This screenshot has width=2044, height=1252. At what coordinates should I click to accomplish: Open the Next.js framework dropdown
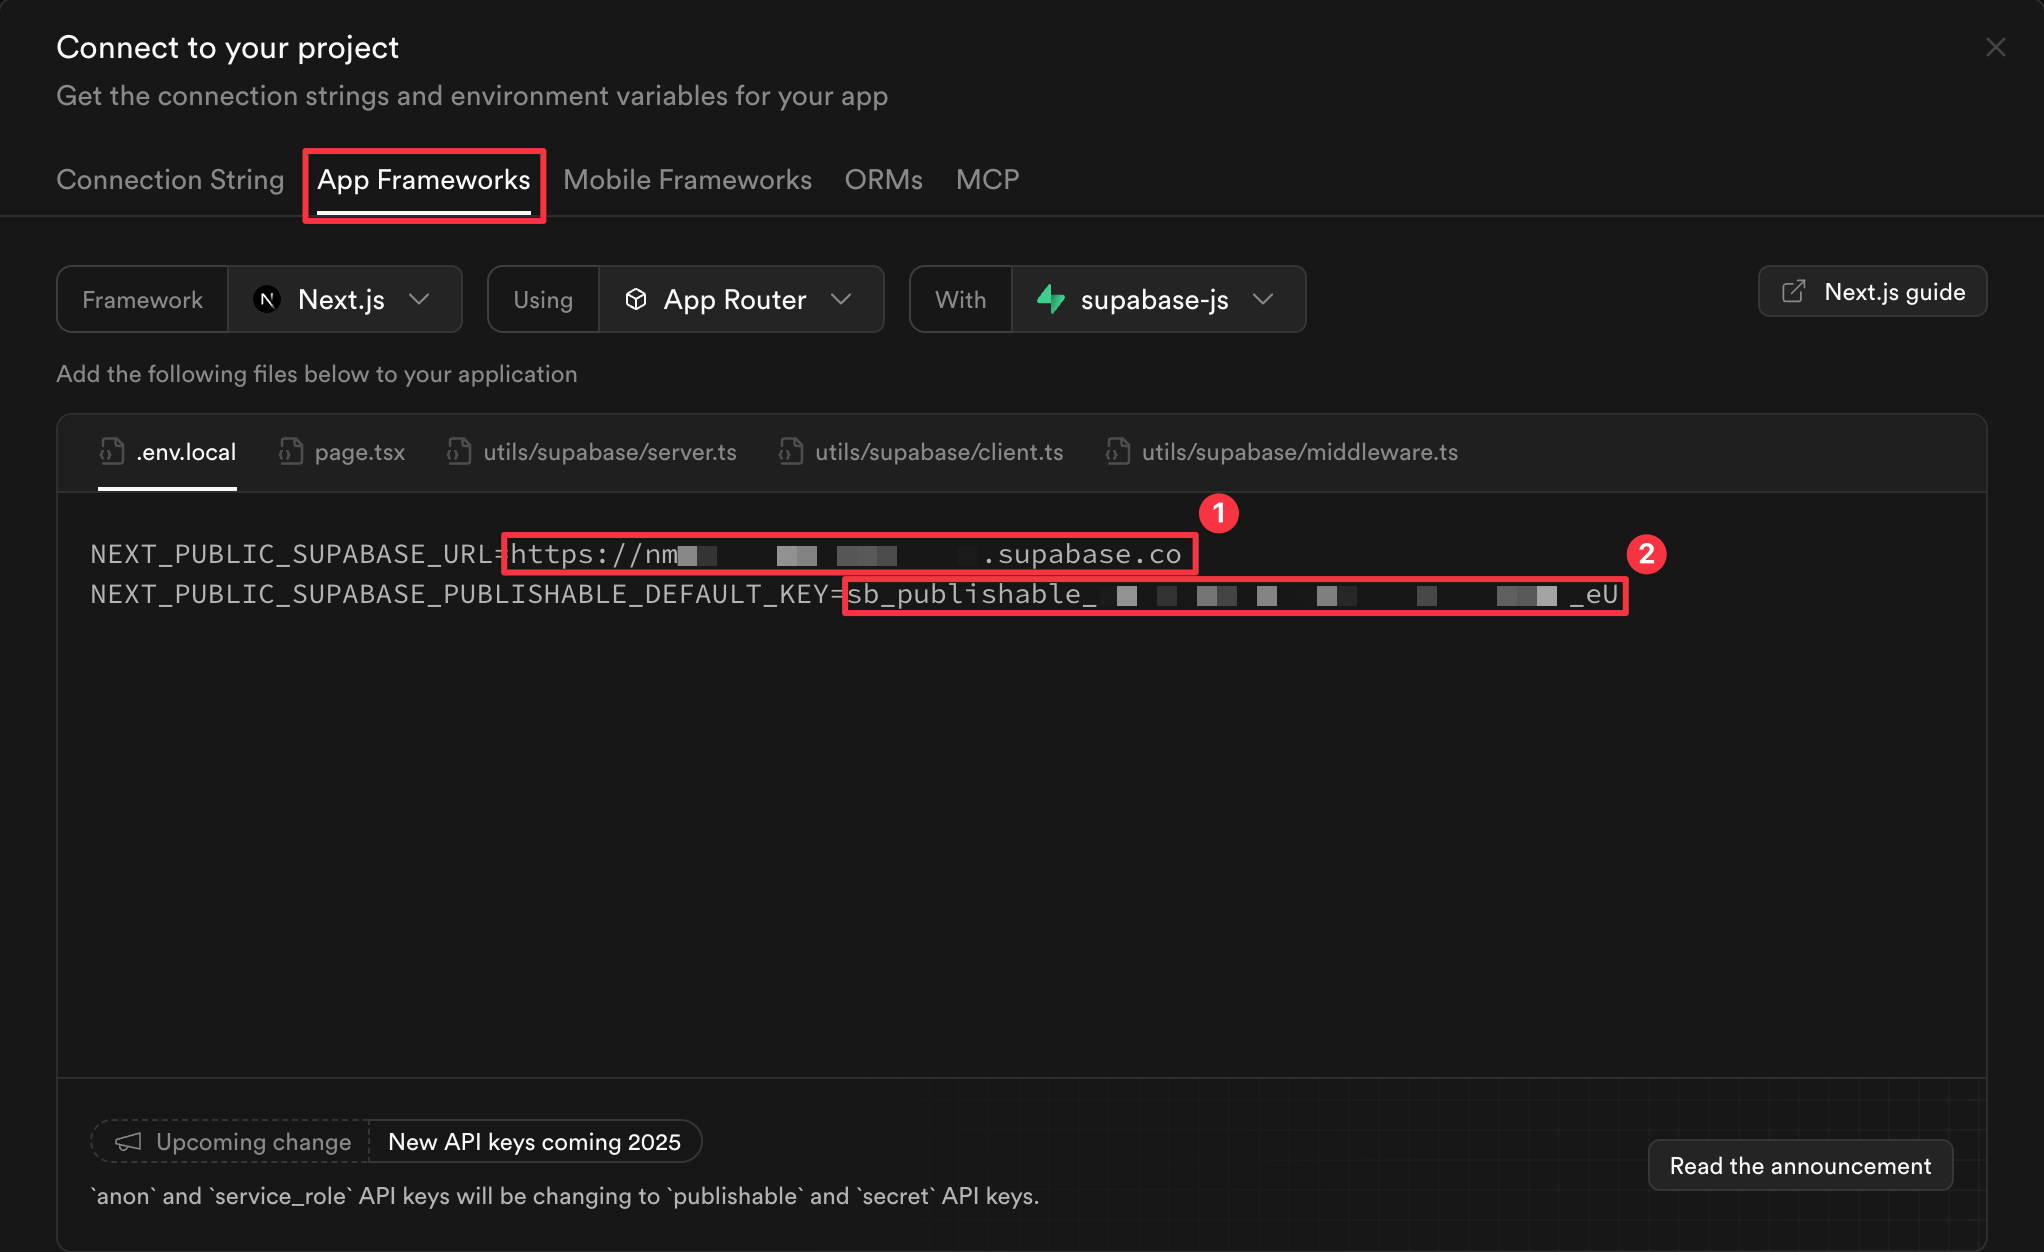tap(421, 299)
